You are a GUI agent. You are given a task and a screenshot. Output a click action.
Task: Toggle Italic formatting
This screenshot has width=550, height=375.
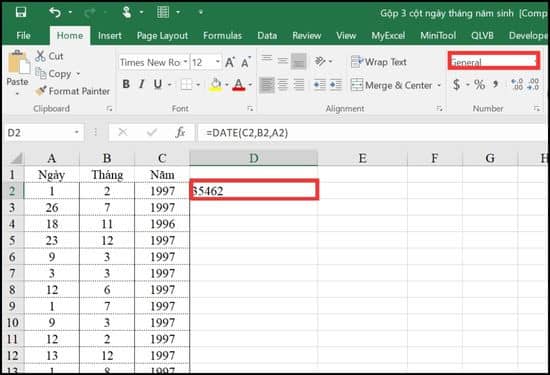(141, 84)
